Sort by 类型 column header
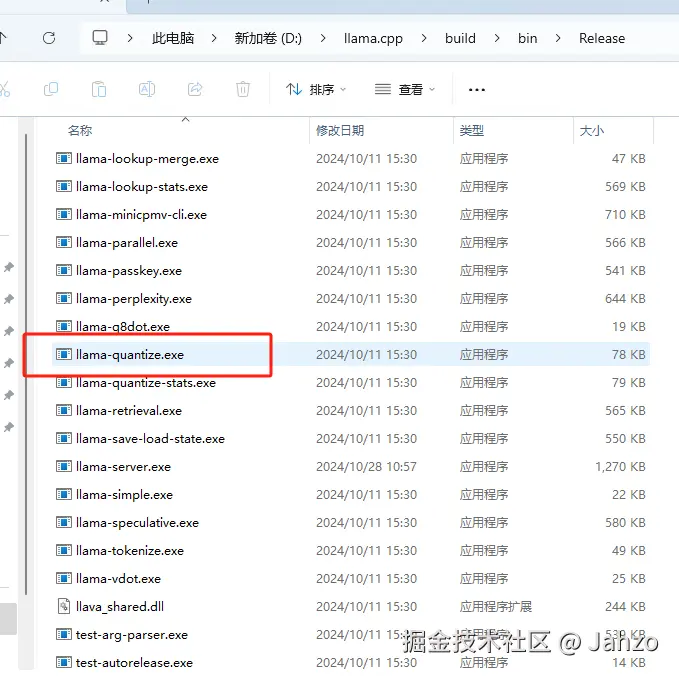 472,130
